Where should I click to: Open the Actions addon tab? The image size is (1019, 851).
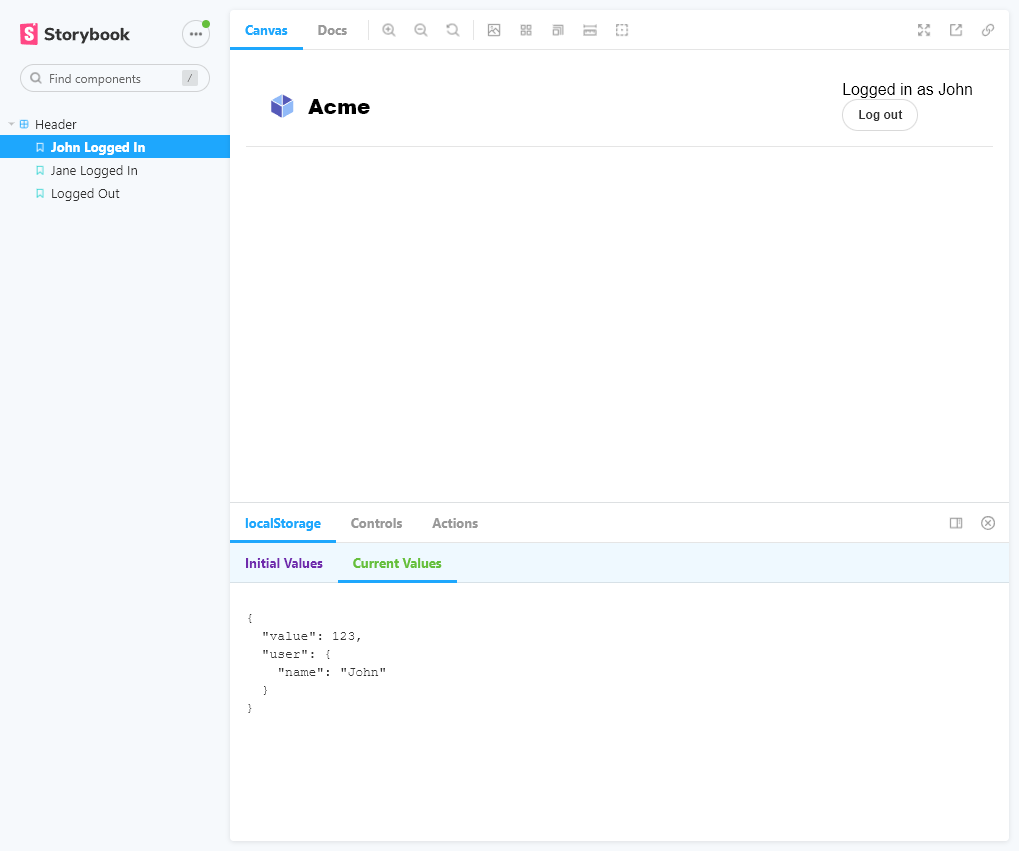455,523
